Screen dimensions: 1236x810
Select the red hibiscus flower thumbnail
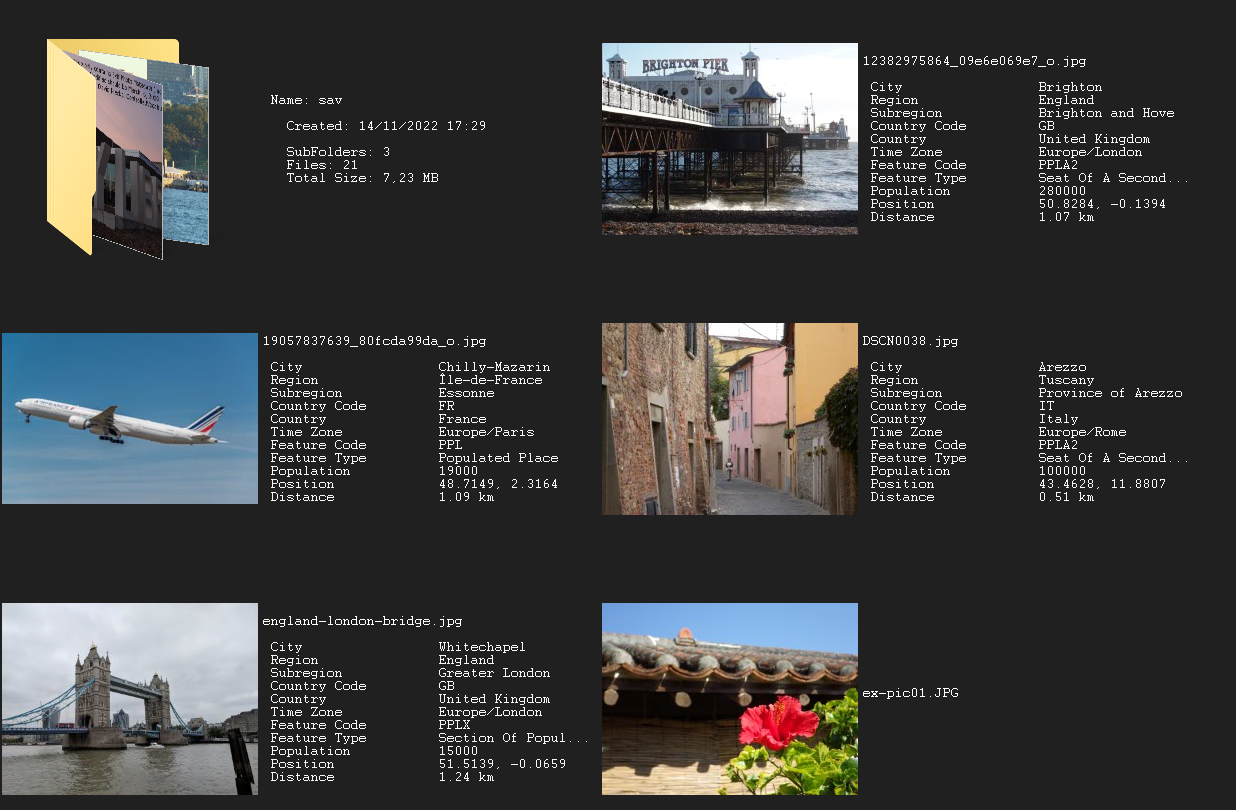coord(730,699)
